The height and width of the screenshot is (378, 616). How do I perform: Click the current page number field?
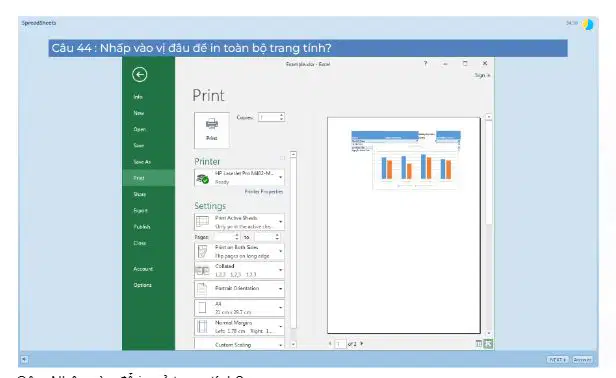point(340,344)
